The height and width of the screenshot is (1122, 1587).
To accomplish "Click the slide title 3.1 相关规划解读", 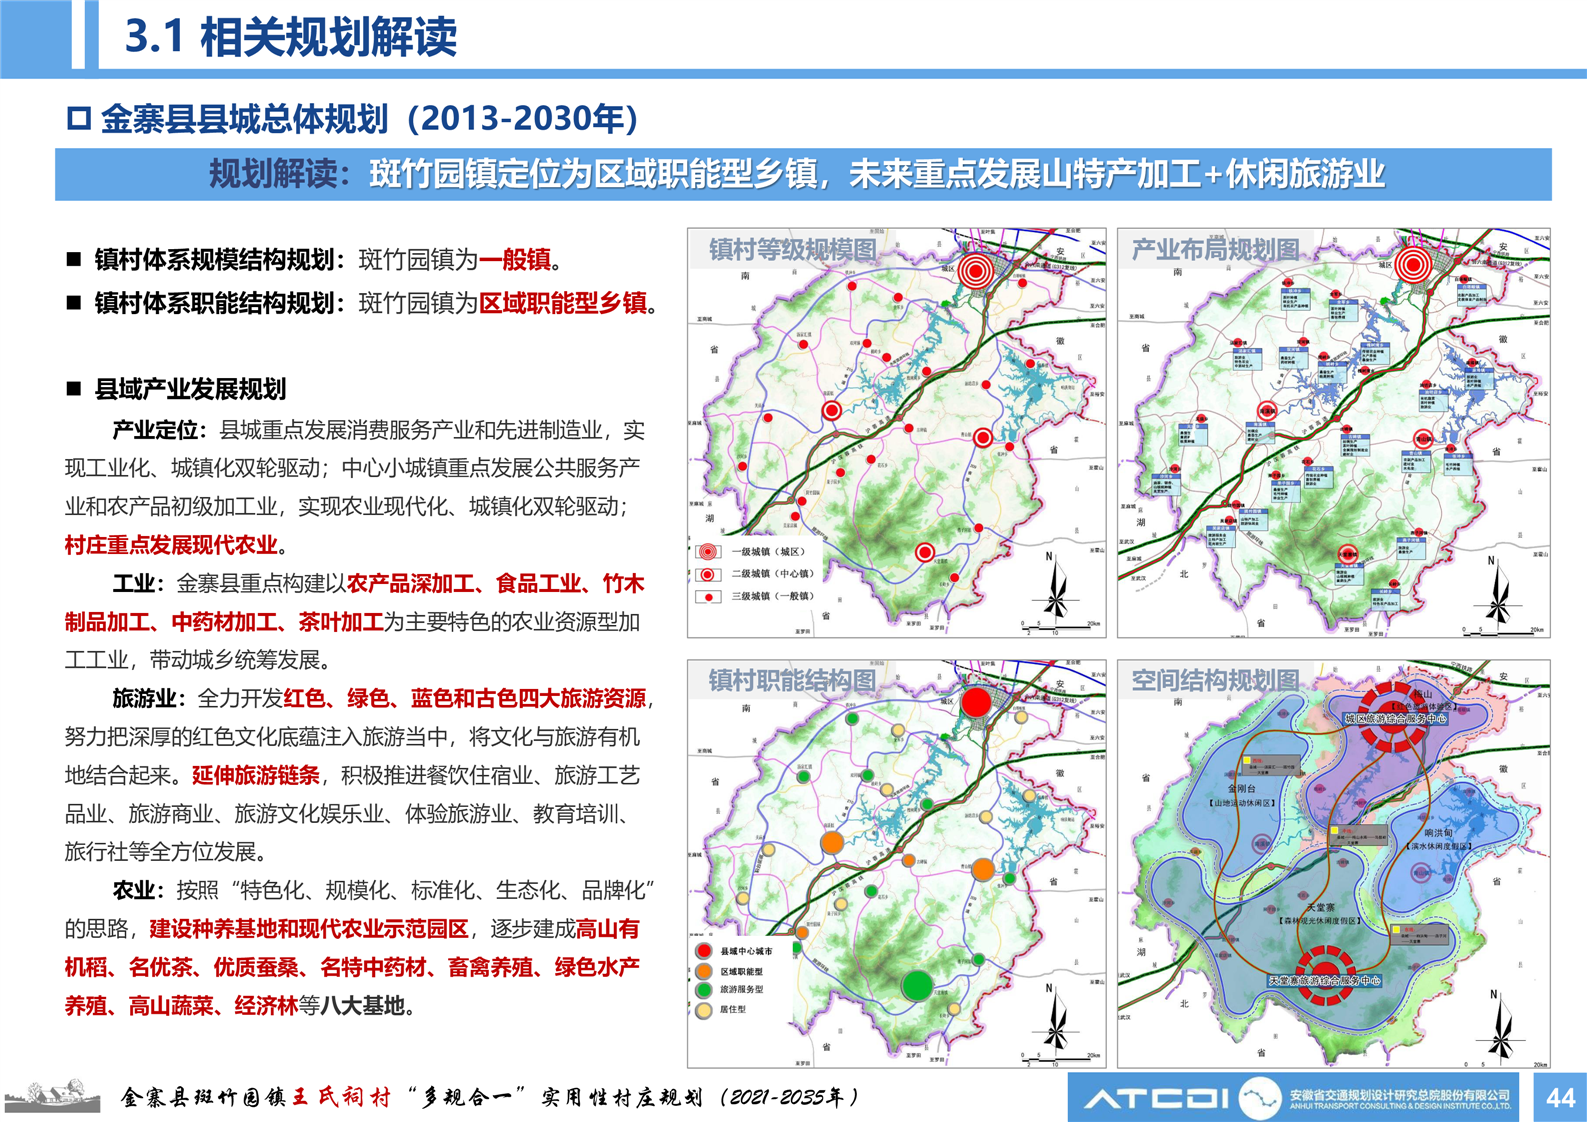I will point(291,37).
